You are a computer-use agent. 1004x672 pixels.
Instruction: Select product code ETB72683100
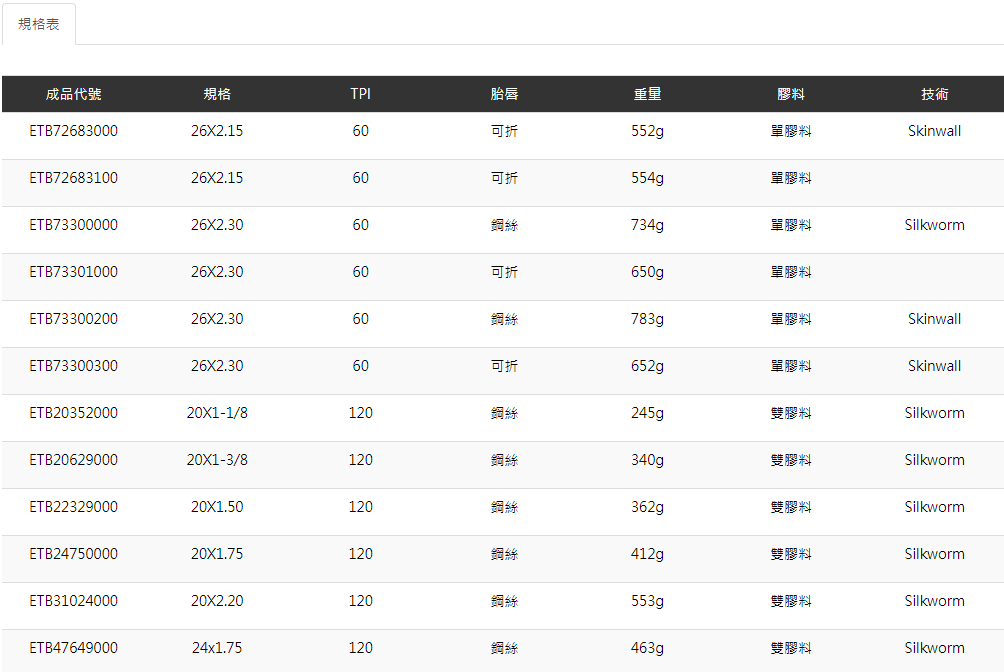[73, 178]
